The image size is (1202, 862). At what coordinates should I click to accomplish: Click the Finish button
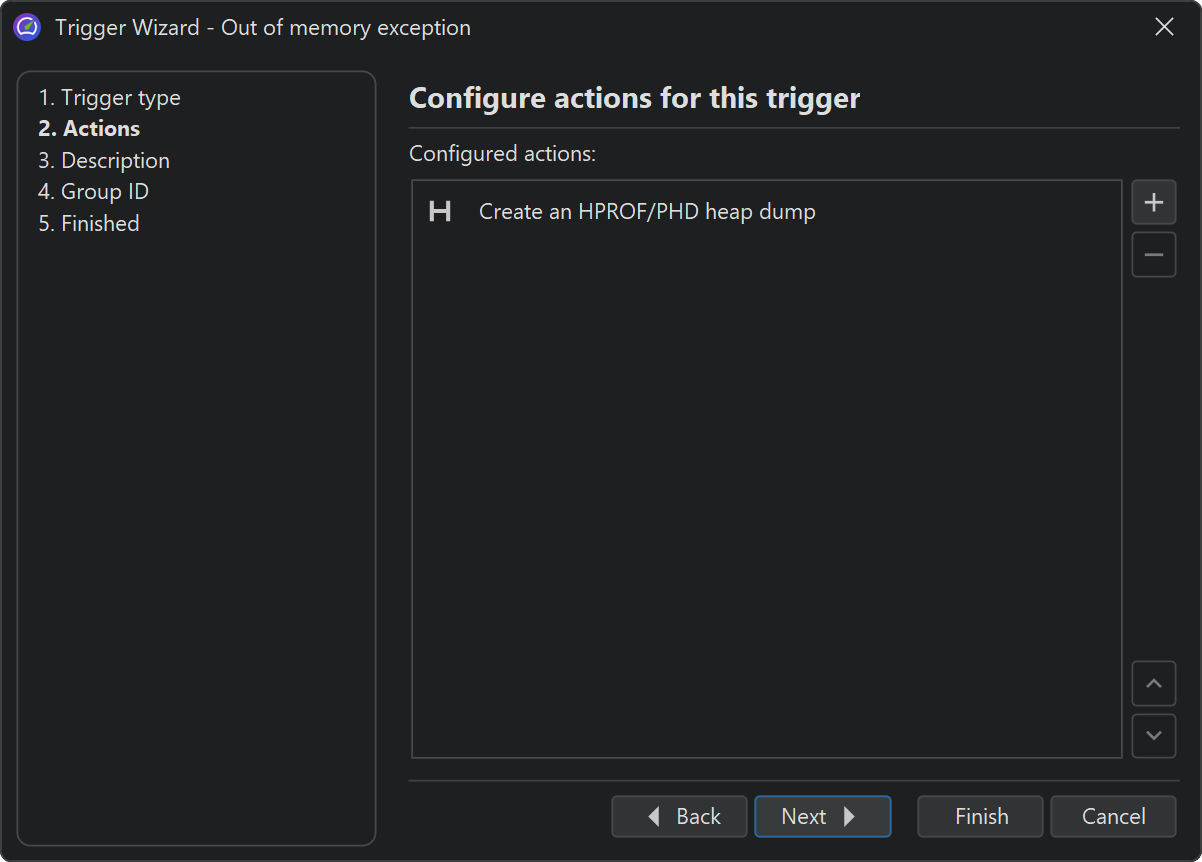[980, 817]
